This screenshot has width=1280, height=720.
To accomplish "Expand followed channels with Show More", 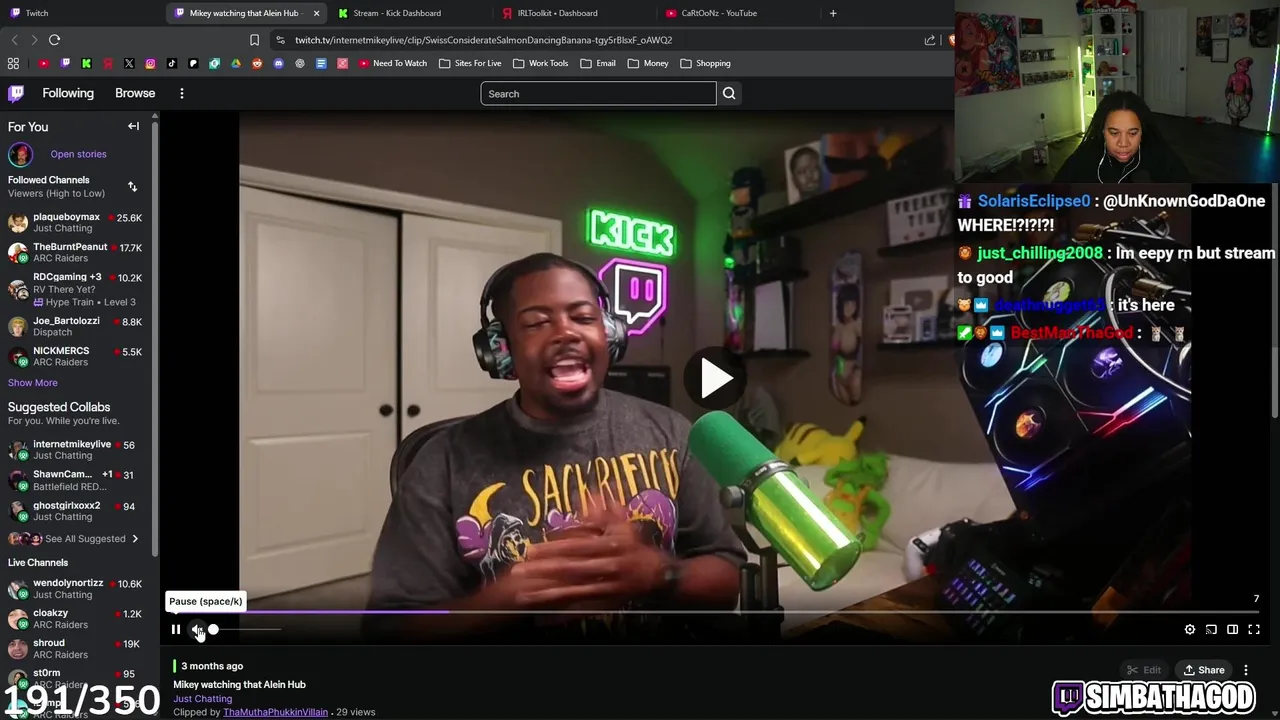I will 33,383.
